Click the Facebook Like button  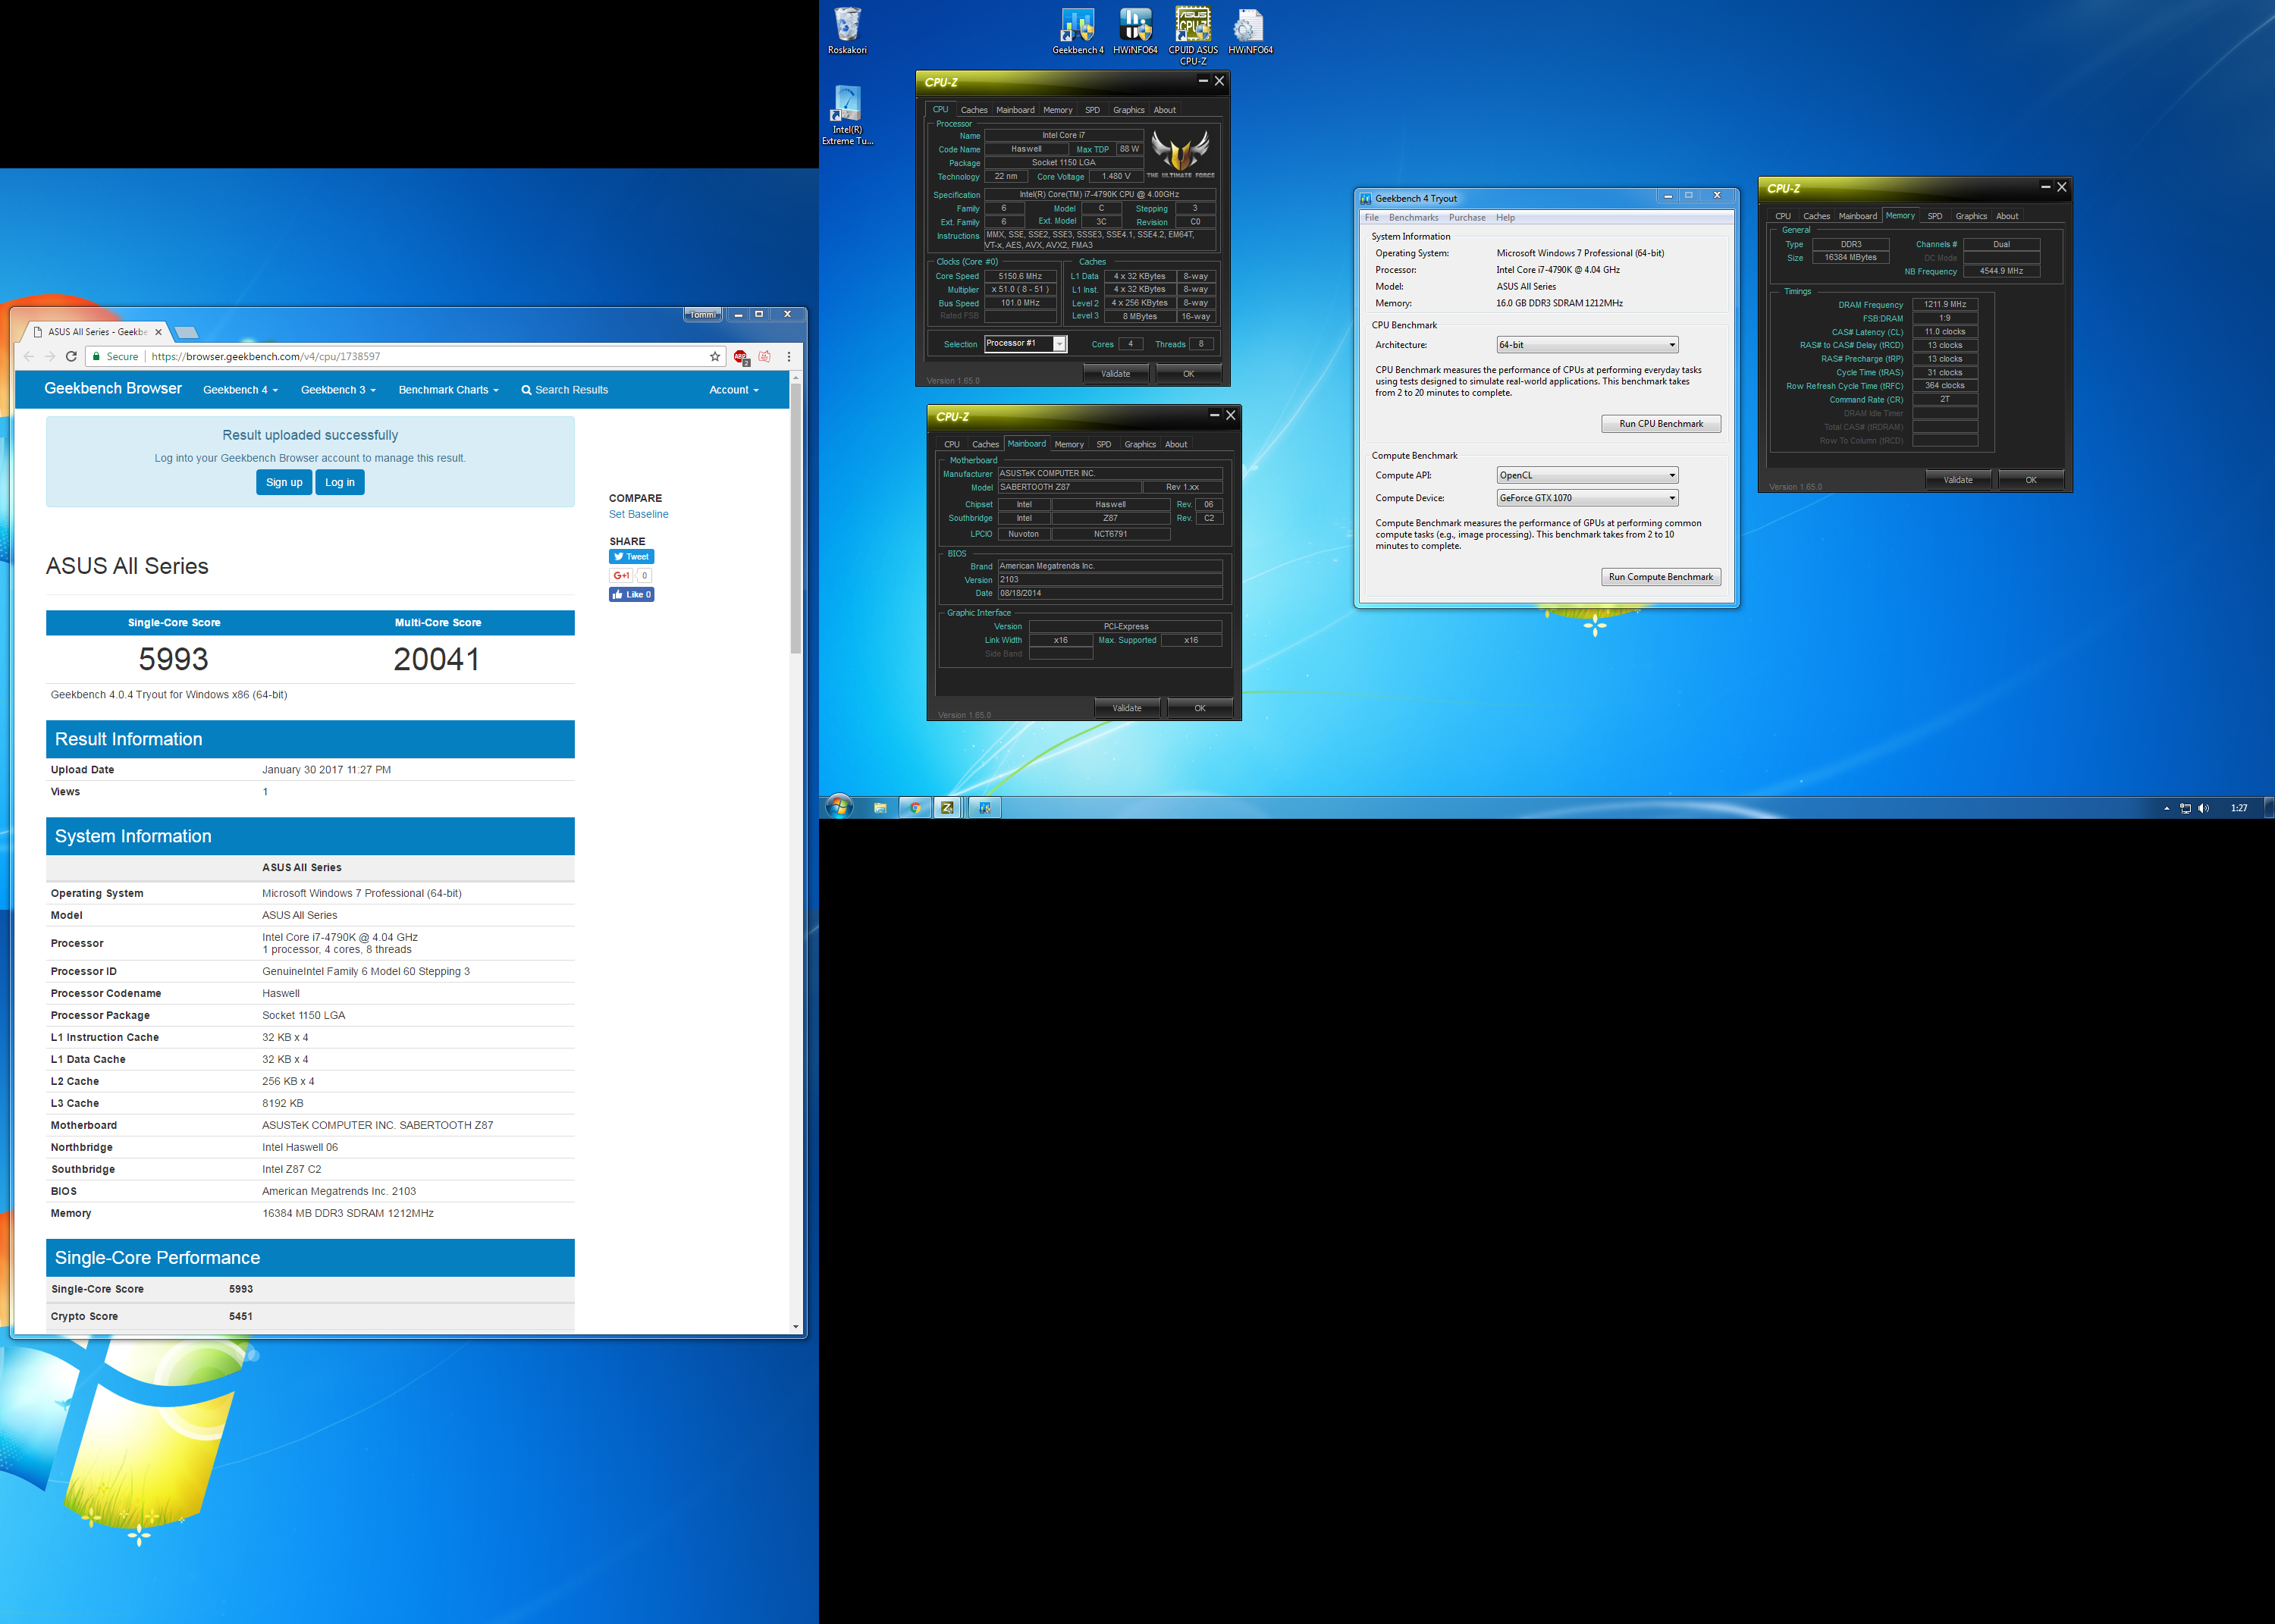(631, 594)
